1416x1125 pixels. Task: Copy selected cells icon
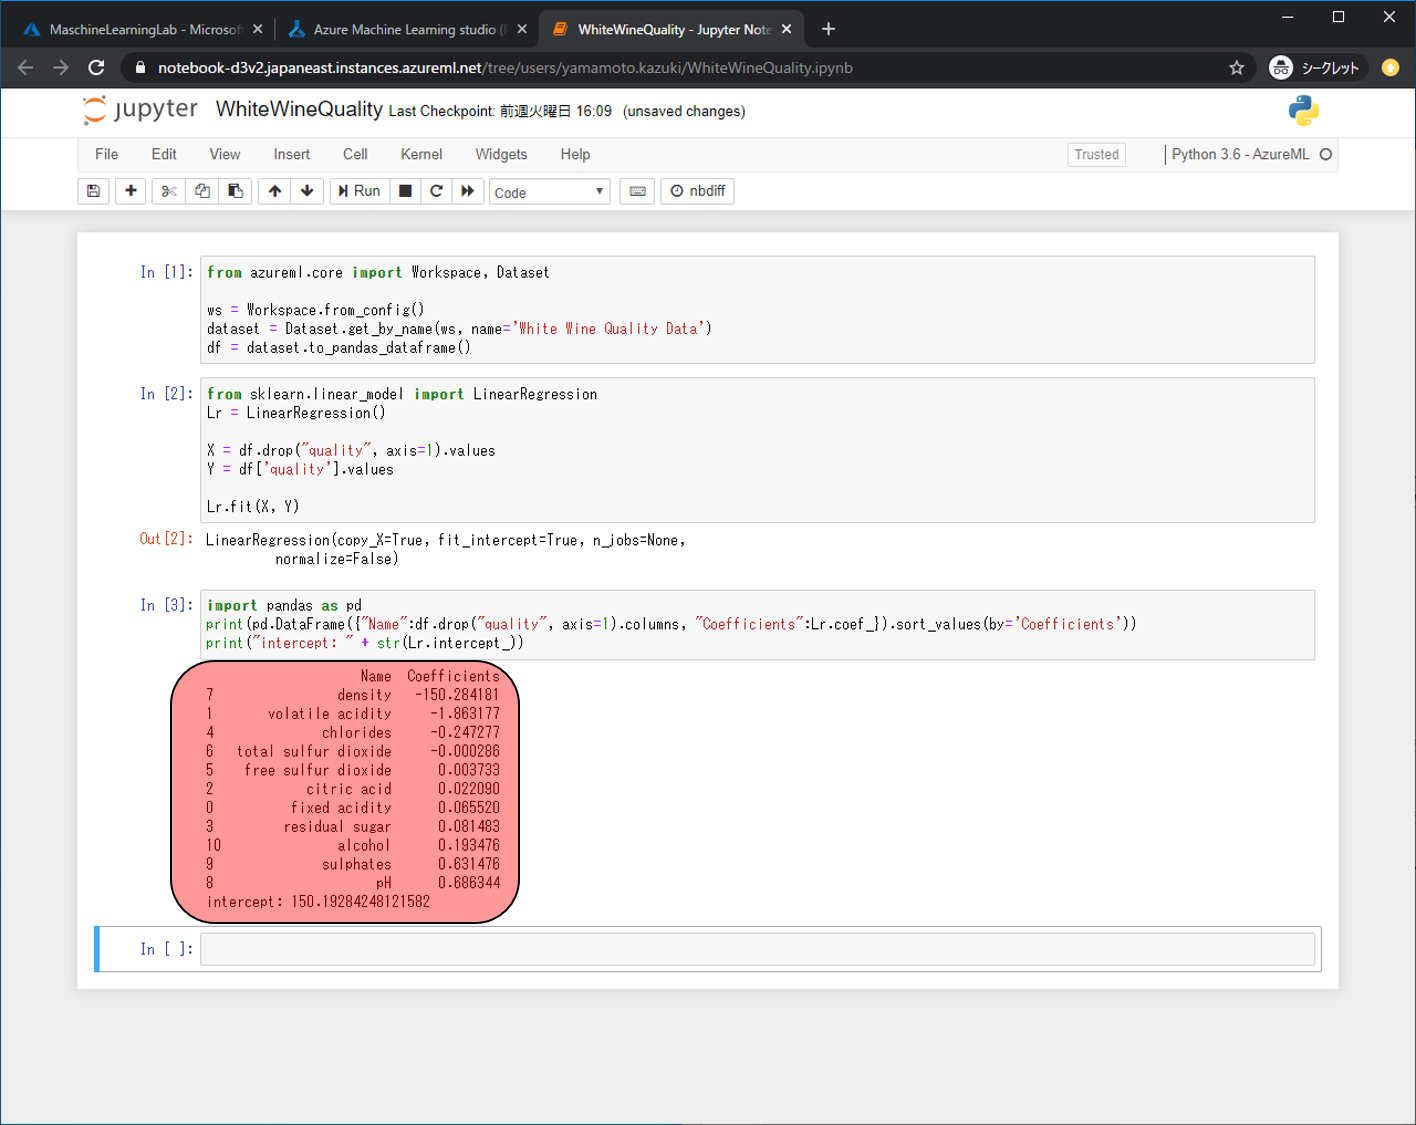click(202, 191)
